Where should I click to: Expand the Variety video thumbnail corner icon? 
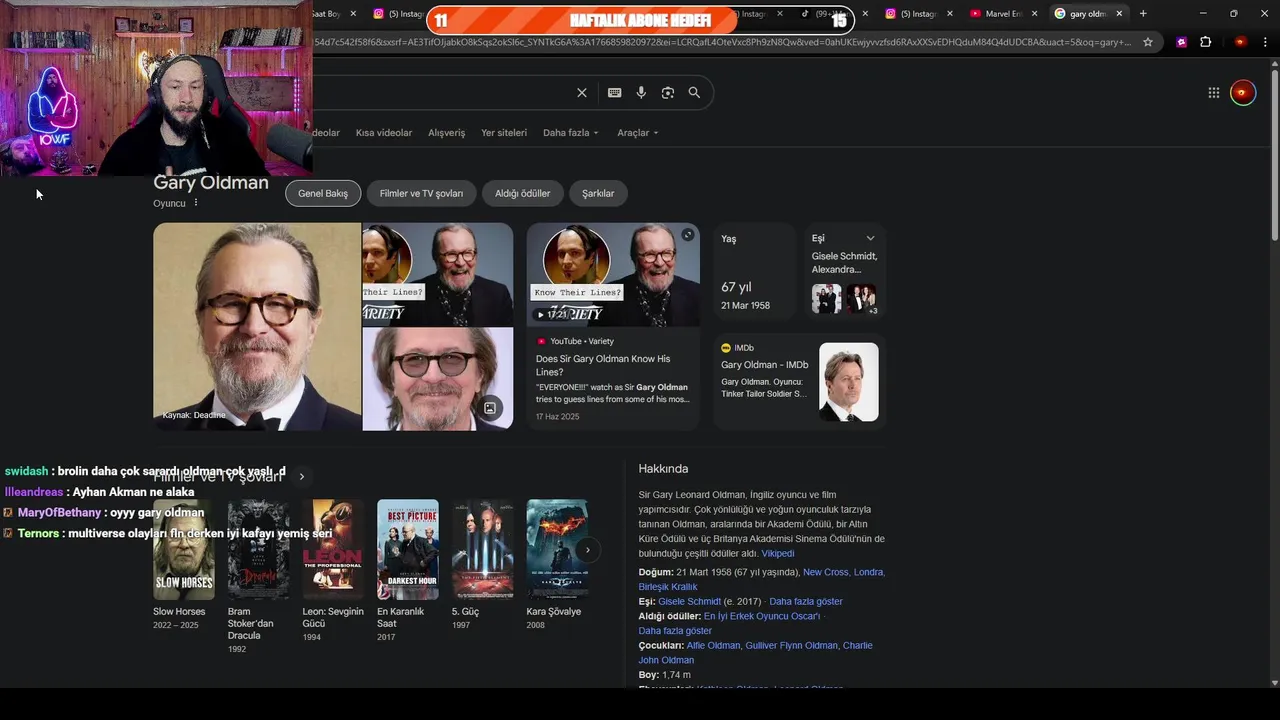[688, 235]
